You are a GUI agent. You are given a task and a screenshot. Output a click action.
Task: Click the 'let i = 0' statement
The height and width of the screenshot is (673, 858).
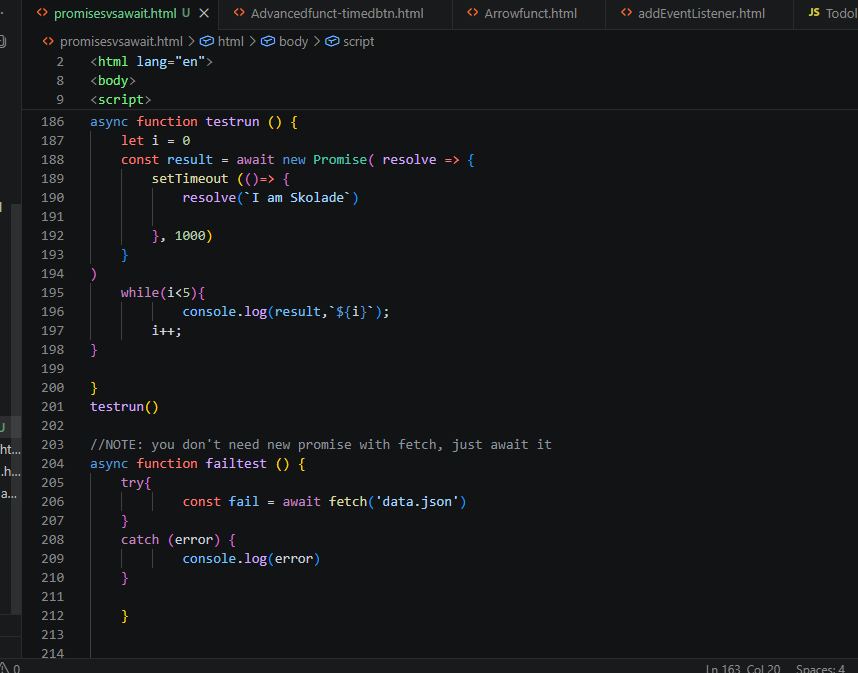click(155, 141)
